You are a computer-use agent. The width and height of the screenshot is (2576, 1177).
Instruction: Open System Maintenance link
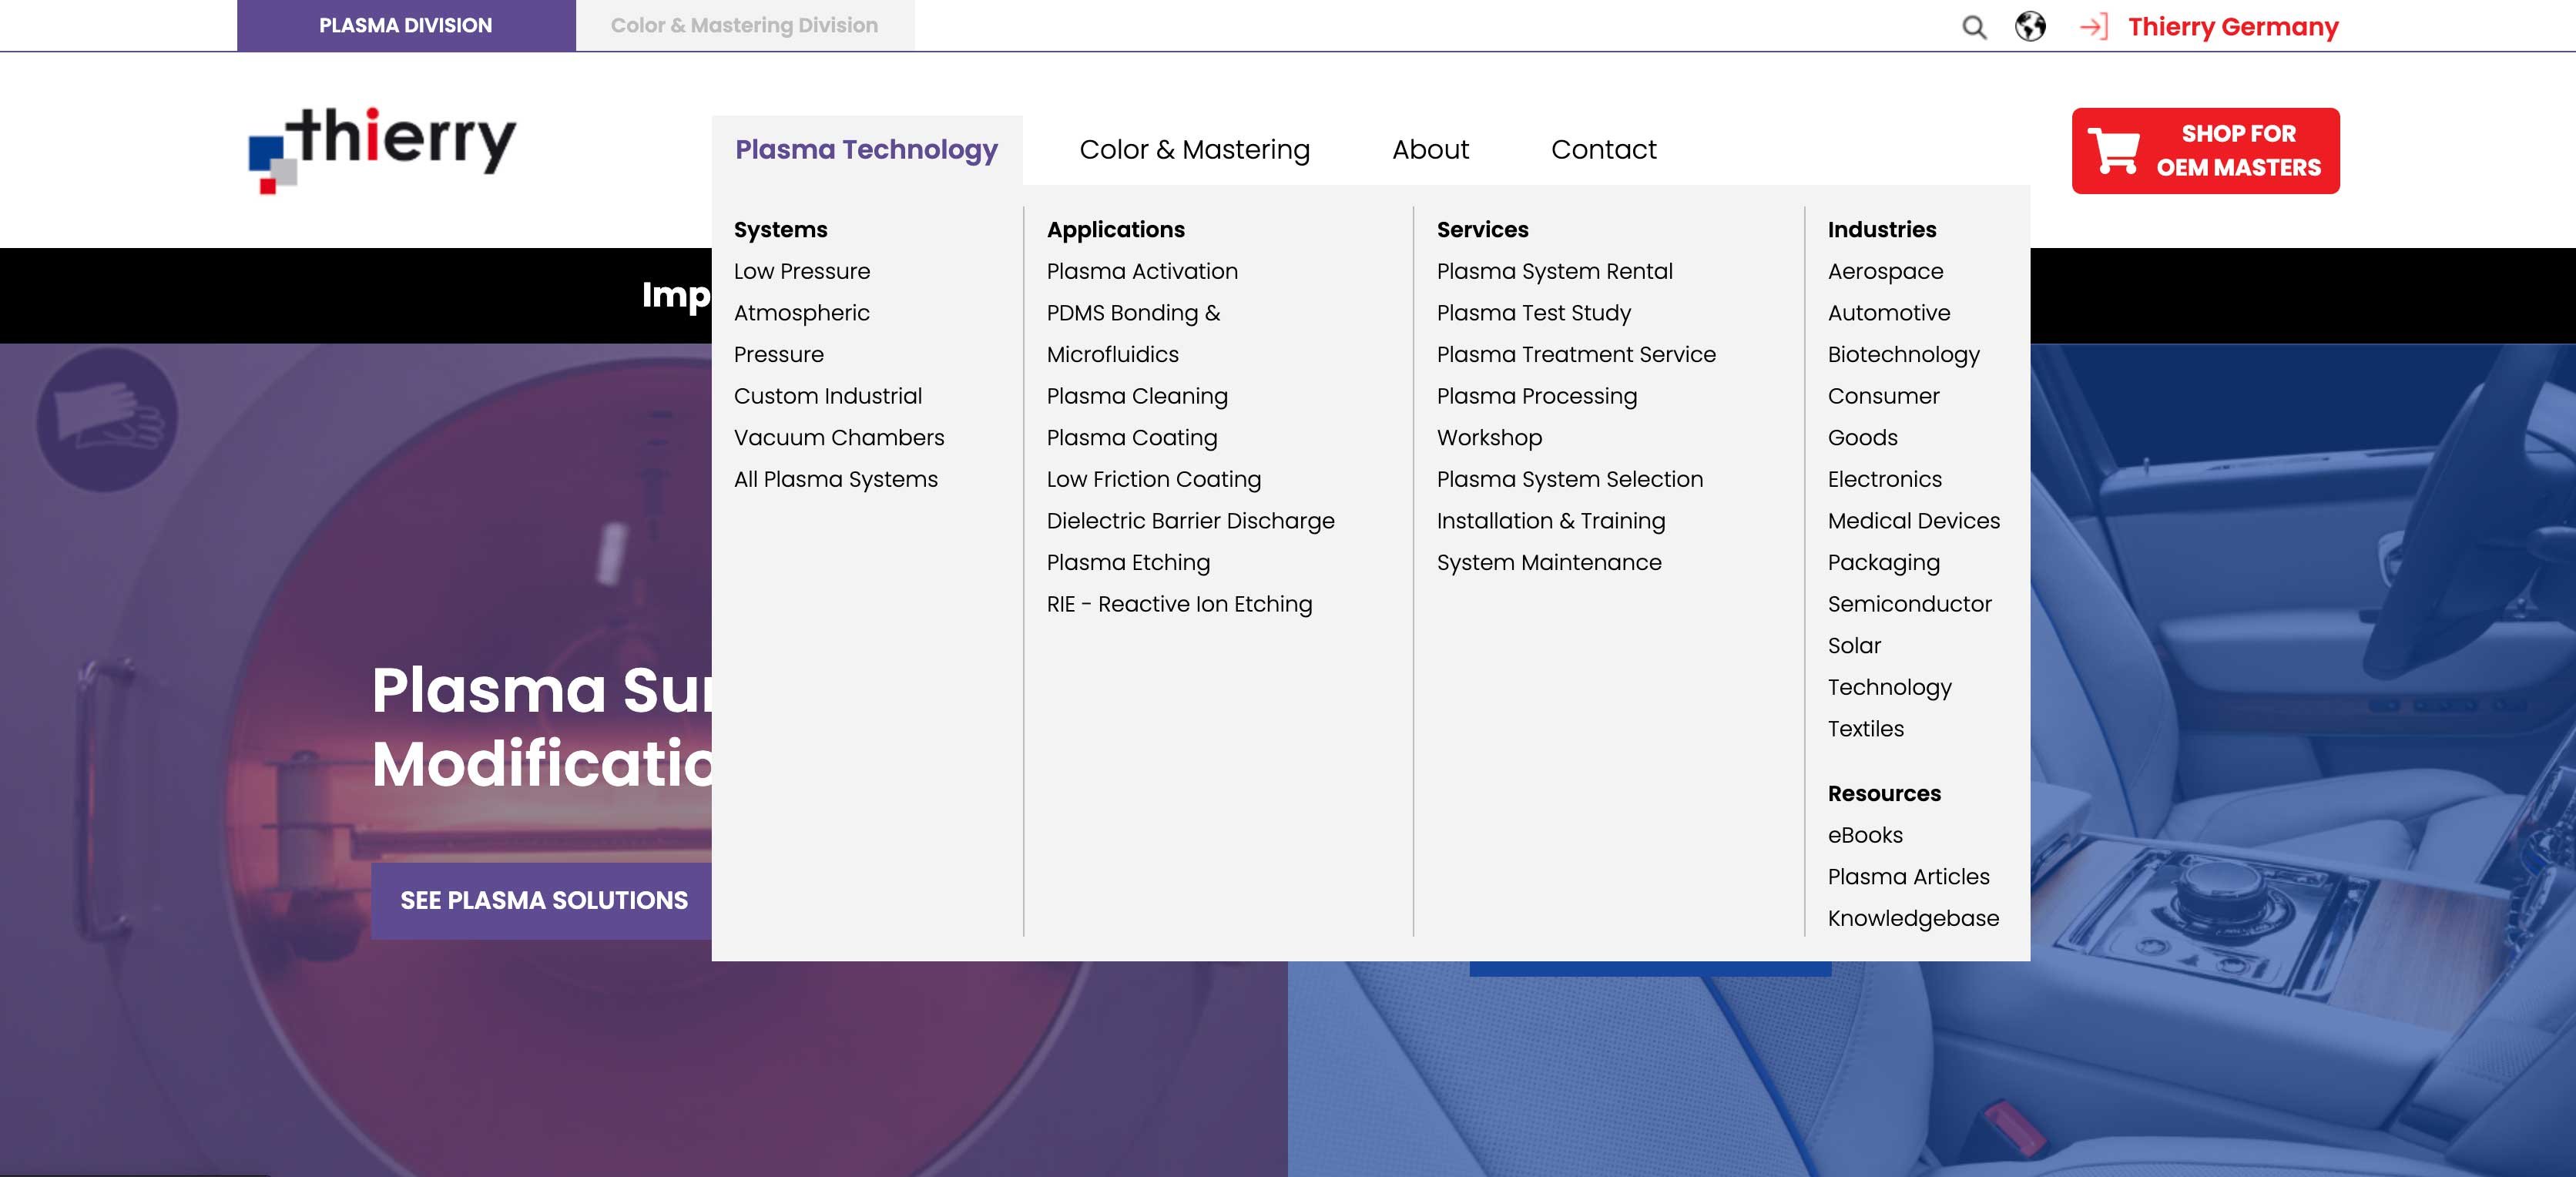click(x=1549, y=562)
